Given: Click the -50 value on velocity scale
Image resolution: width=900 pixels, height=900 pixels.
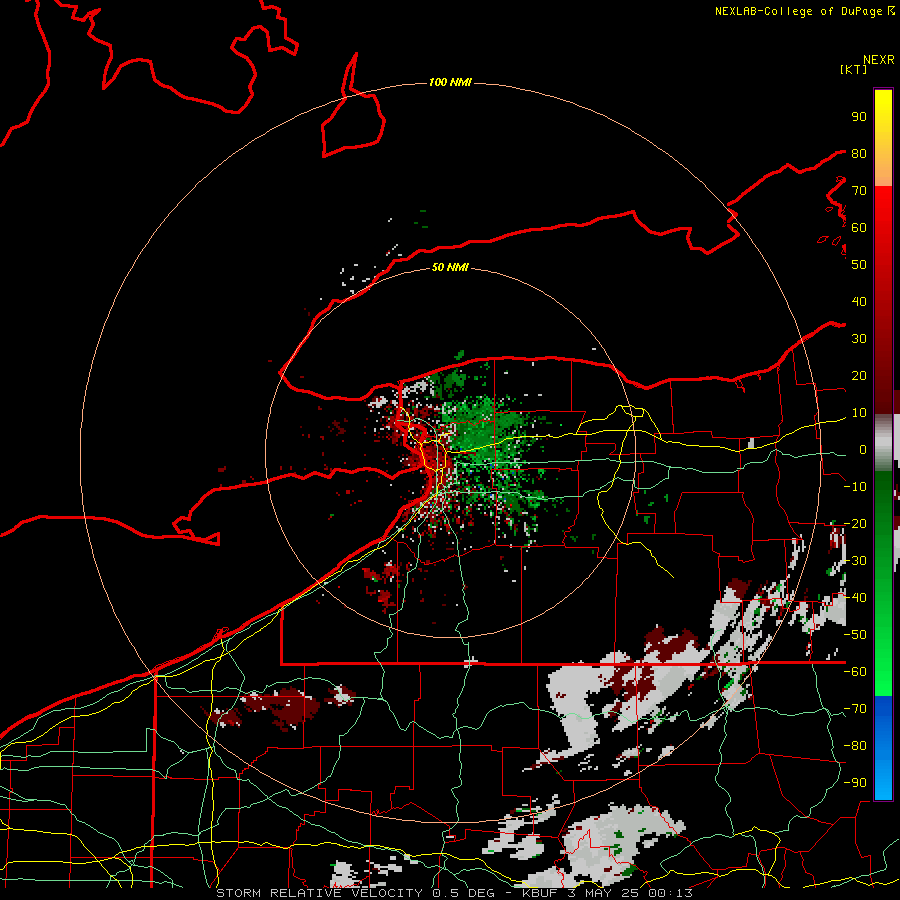Looking at the screenshot, I should [855, 635].
